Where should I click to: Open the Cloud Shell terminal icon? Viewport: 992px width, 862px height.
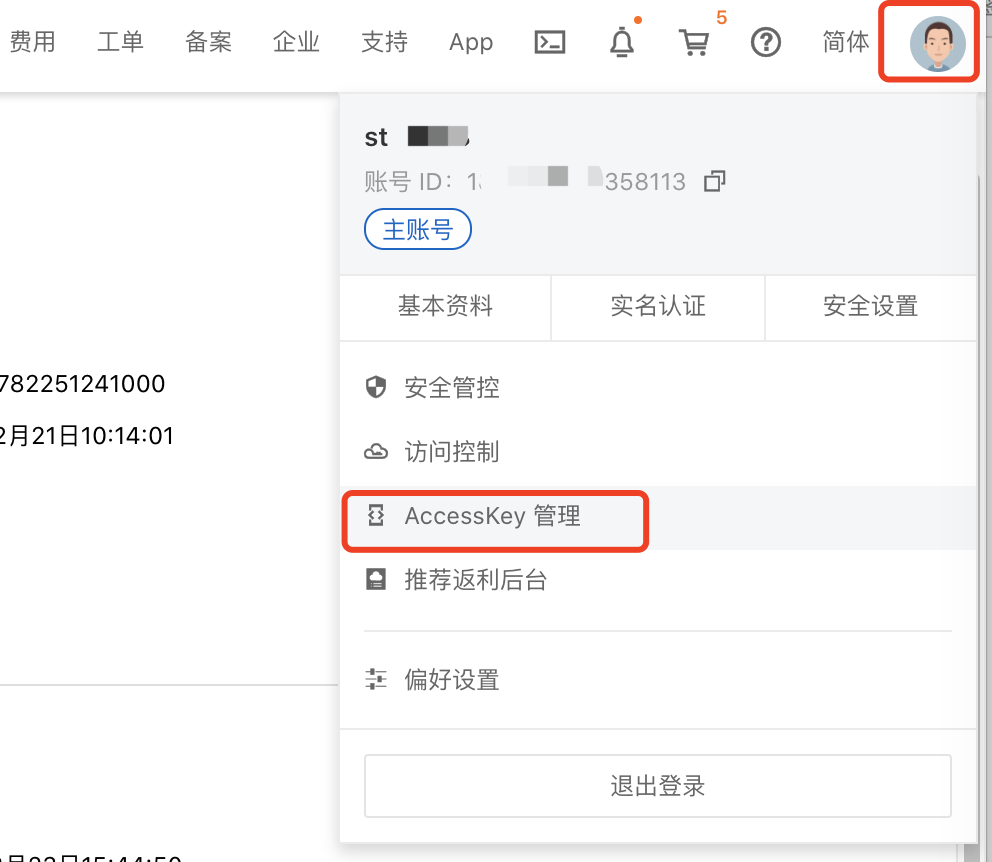[550, 42]
